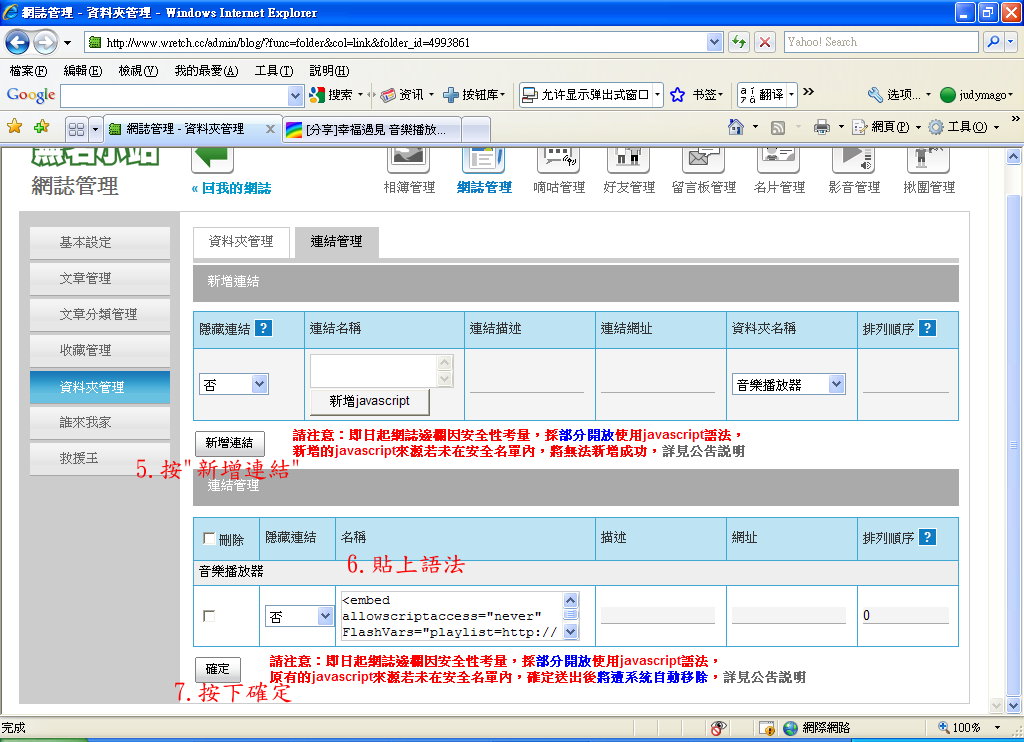Viewport: 1024px width, 742px height.
Task: Select 文章管理 in the left sidebar
Action: tap(100, 278)
